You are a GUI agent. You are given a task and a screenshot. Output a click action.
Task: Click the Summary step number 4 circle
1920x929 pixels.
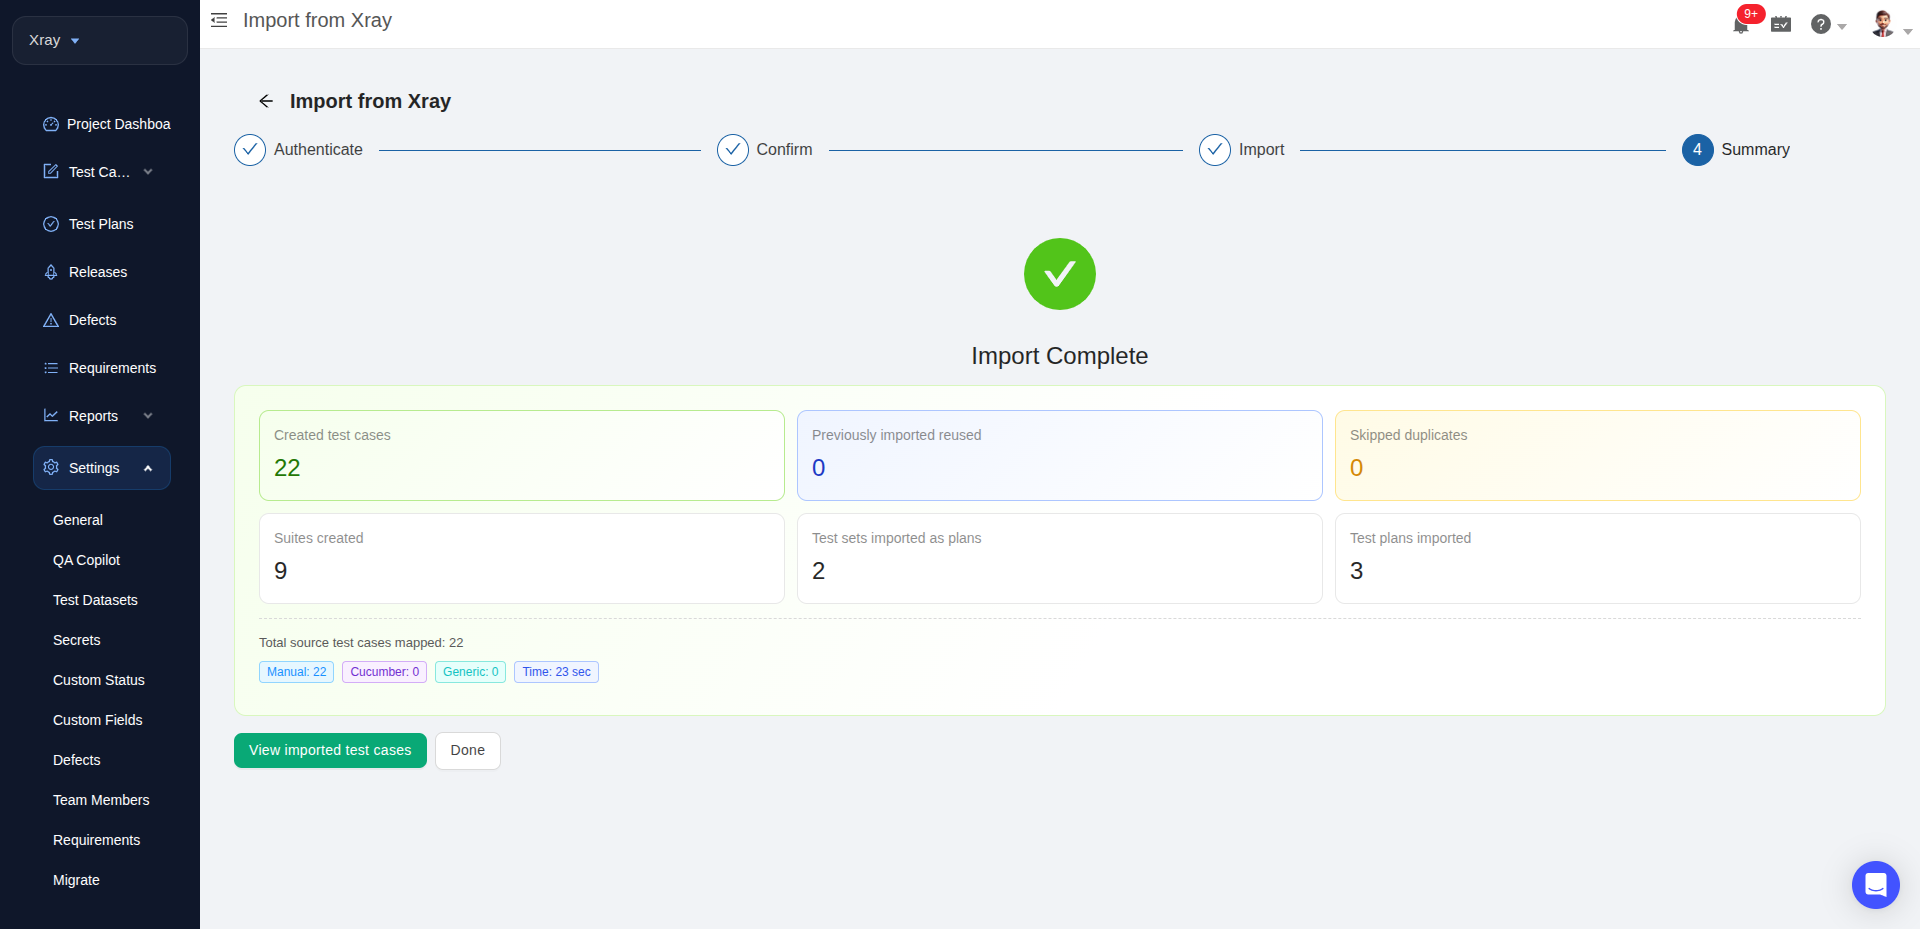pos(1698,150)
